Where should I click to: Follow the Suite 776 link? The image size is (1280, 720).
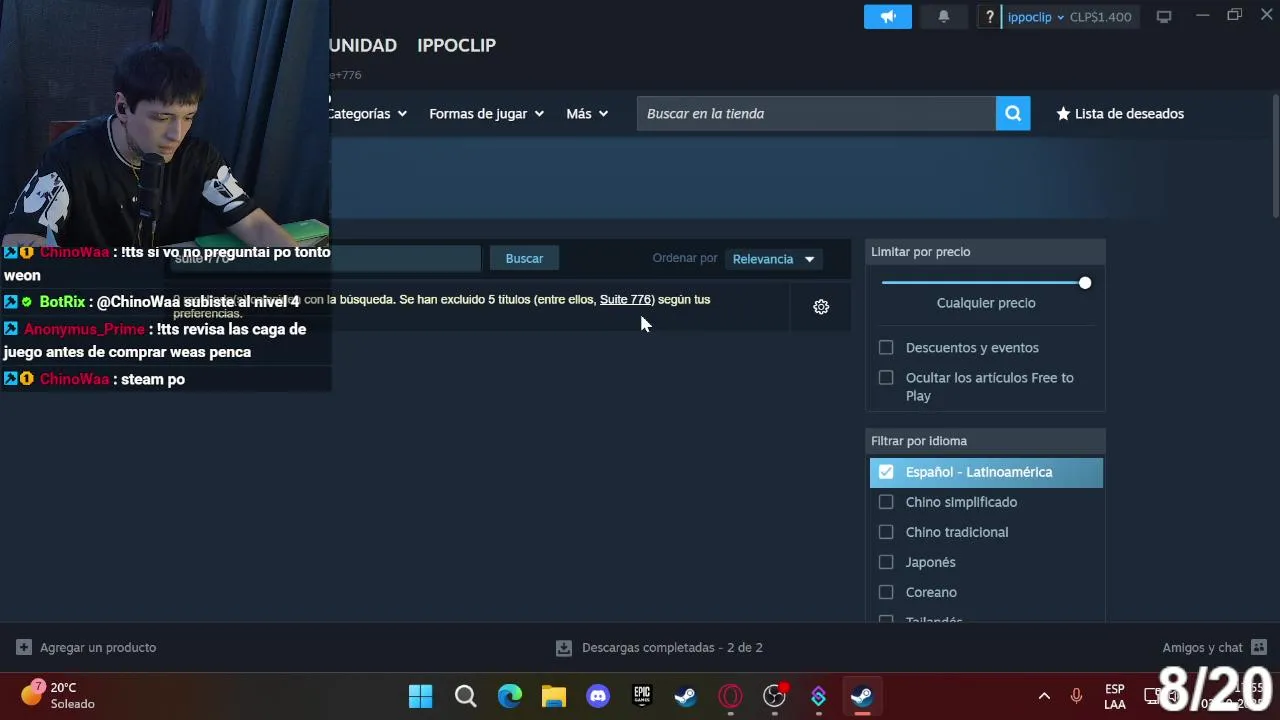click(626, 300)
